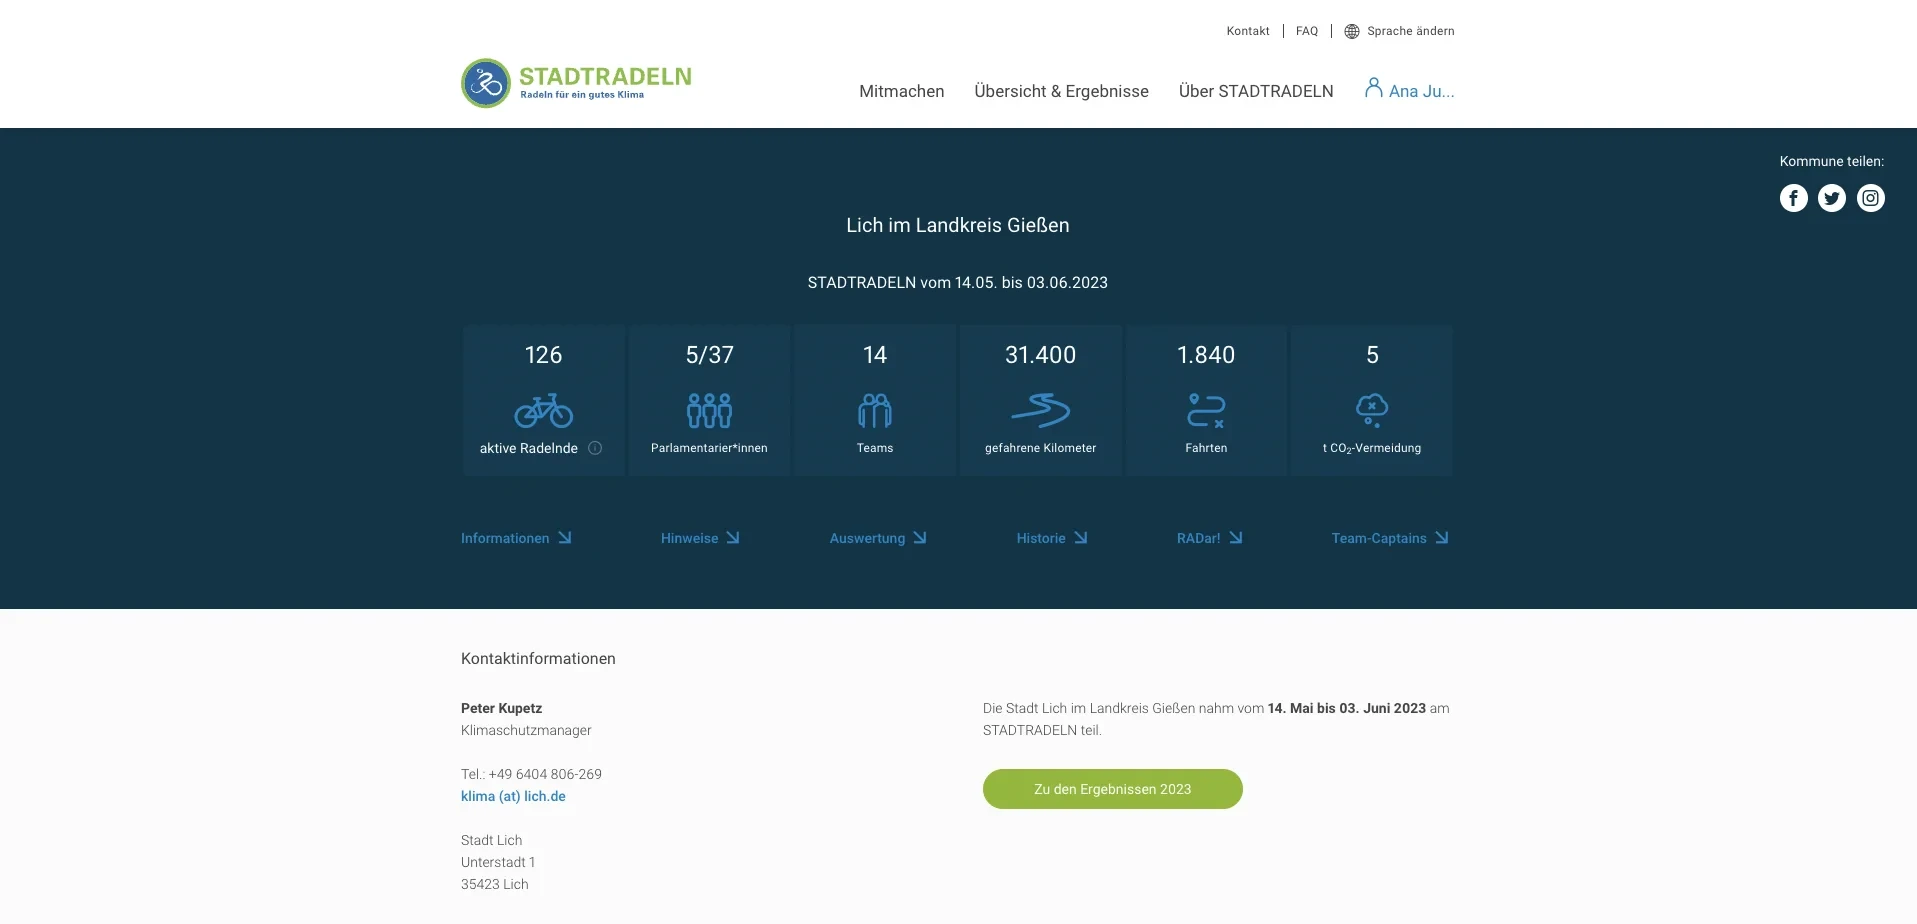
Task: Open the FAQ page
Action: coord(1306,31)
